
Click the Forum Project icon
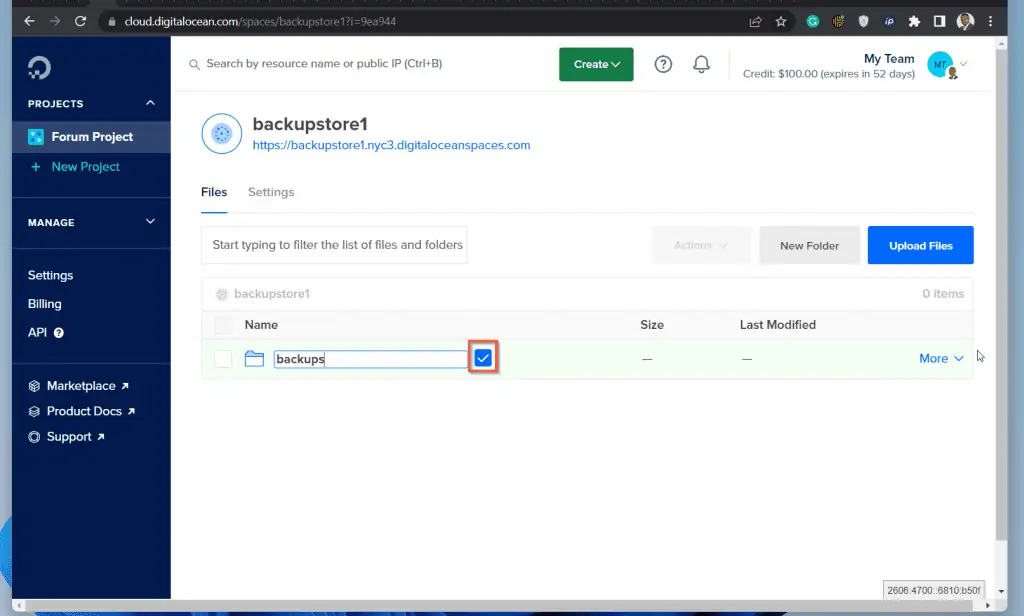pos(36,137)
